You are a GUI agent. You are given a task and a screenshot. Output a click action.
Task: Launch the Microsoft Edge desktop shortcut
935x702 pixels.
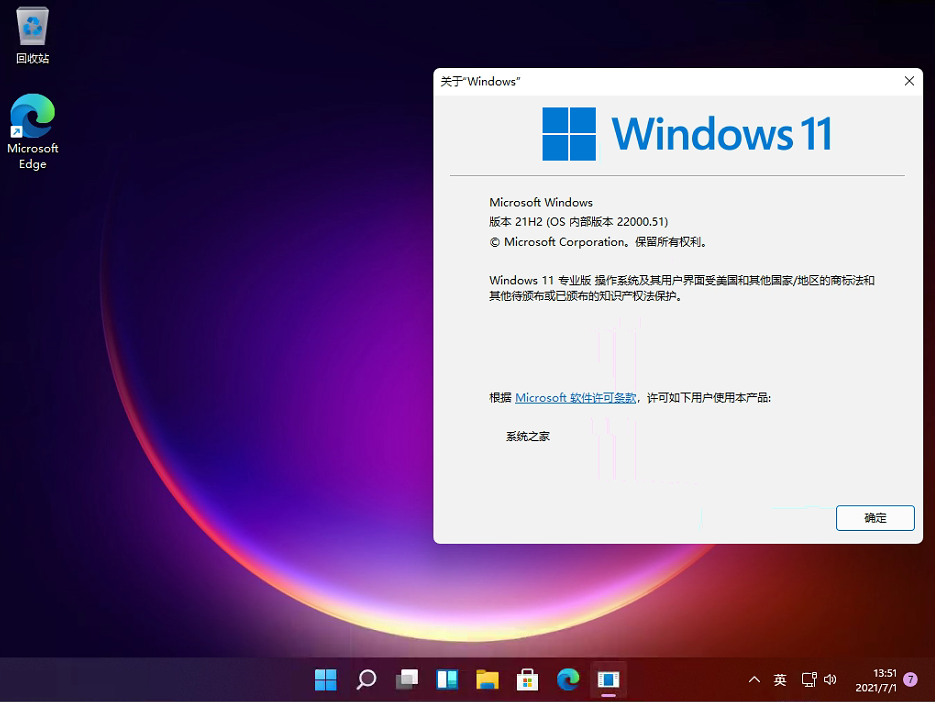tap(32, 115)
